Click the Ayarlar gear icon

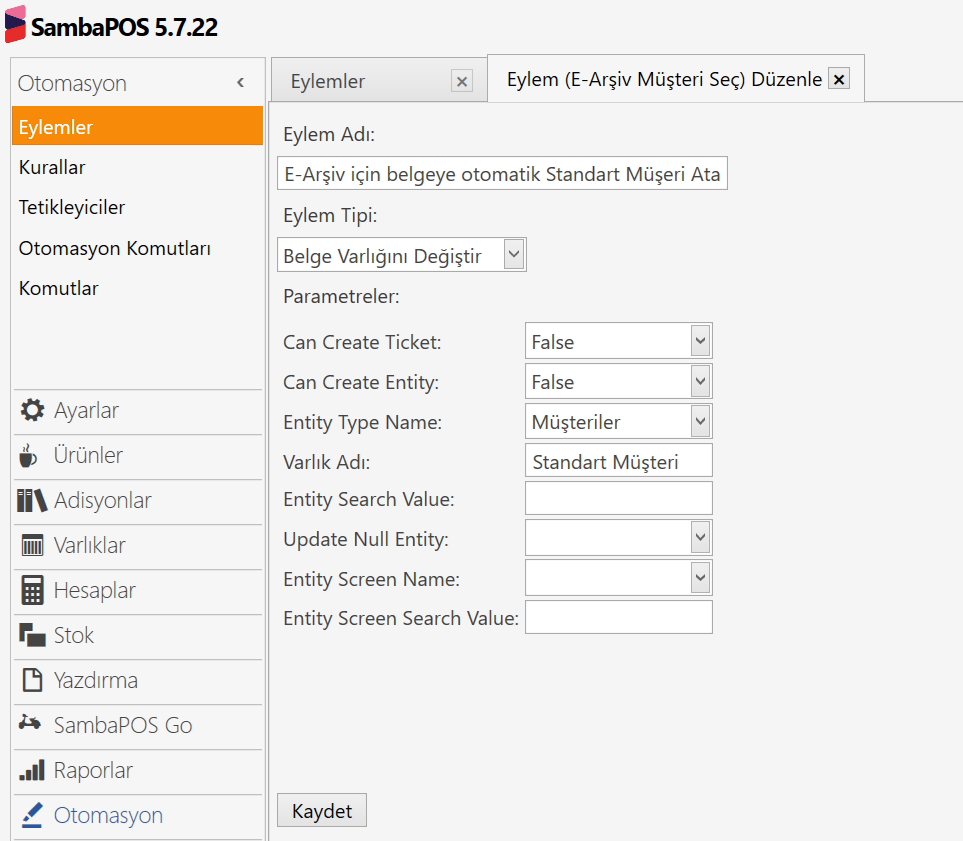point(32,411)
